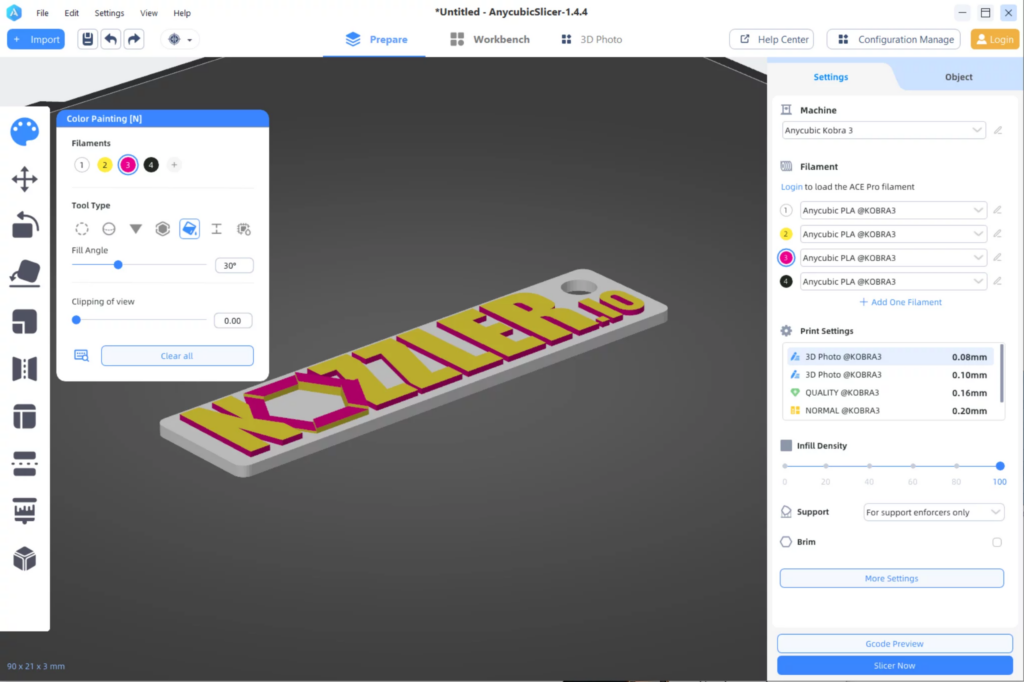Edit filament 2 preset pencil icon
The height and width of the screenshot is (682, 1024).
pos(997,233)
